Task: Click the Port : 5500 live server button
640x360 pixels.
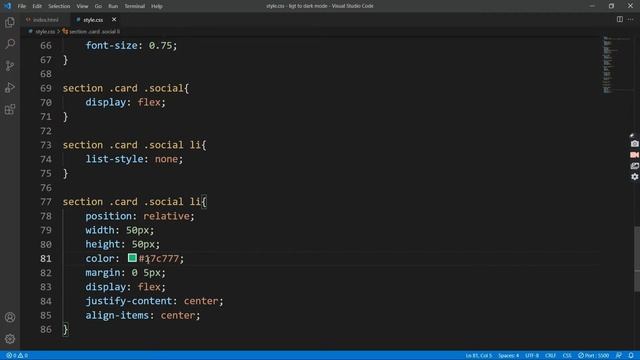Action: (593, 356)
